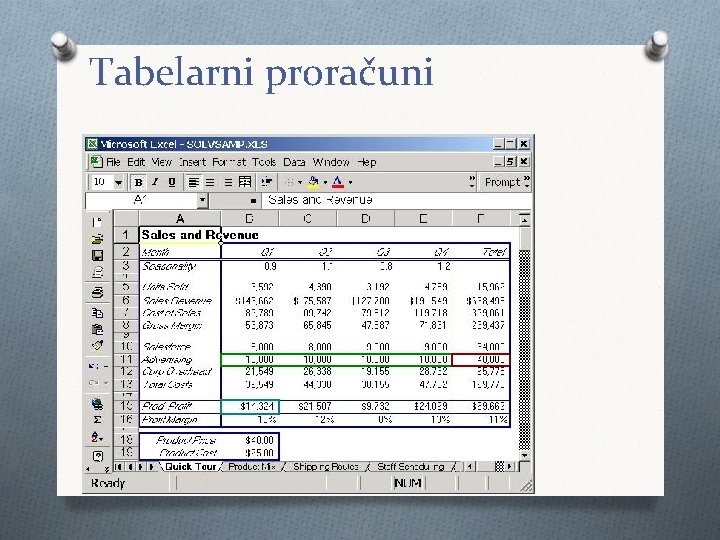This screenshot has width=720, height=540.
Task: Click horizontal scrollbar right arrow
Action: point(510,467)
